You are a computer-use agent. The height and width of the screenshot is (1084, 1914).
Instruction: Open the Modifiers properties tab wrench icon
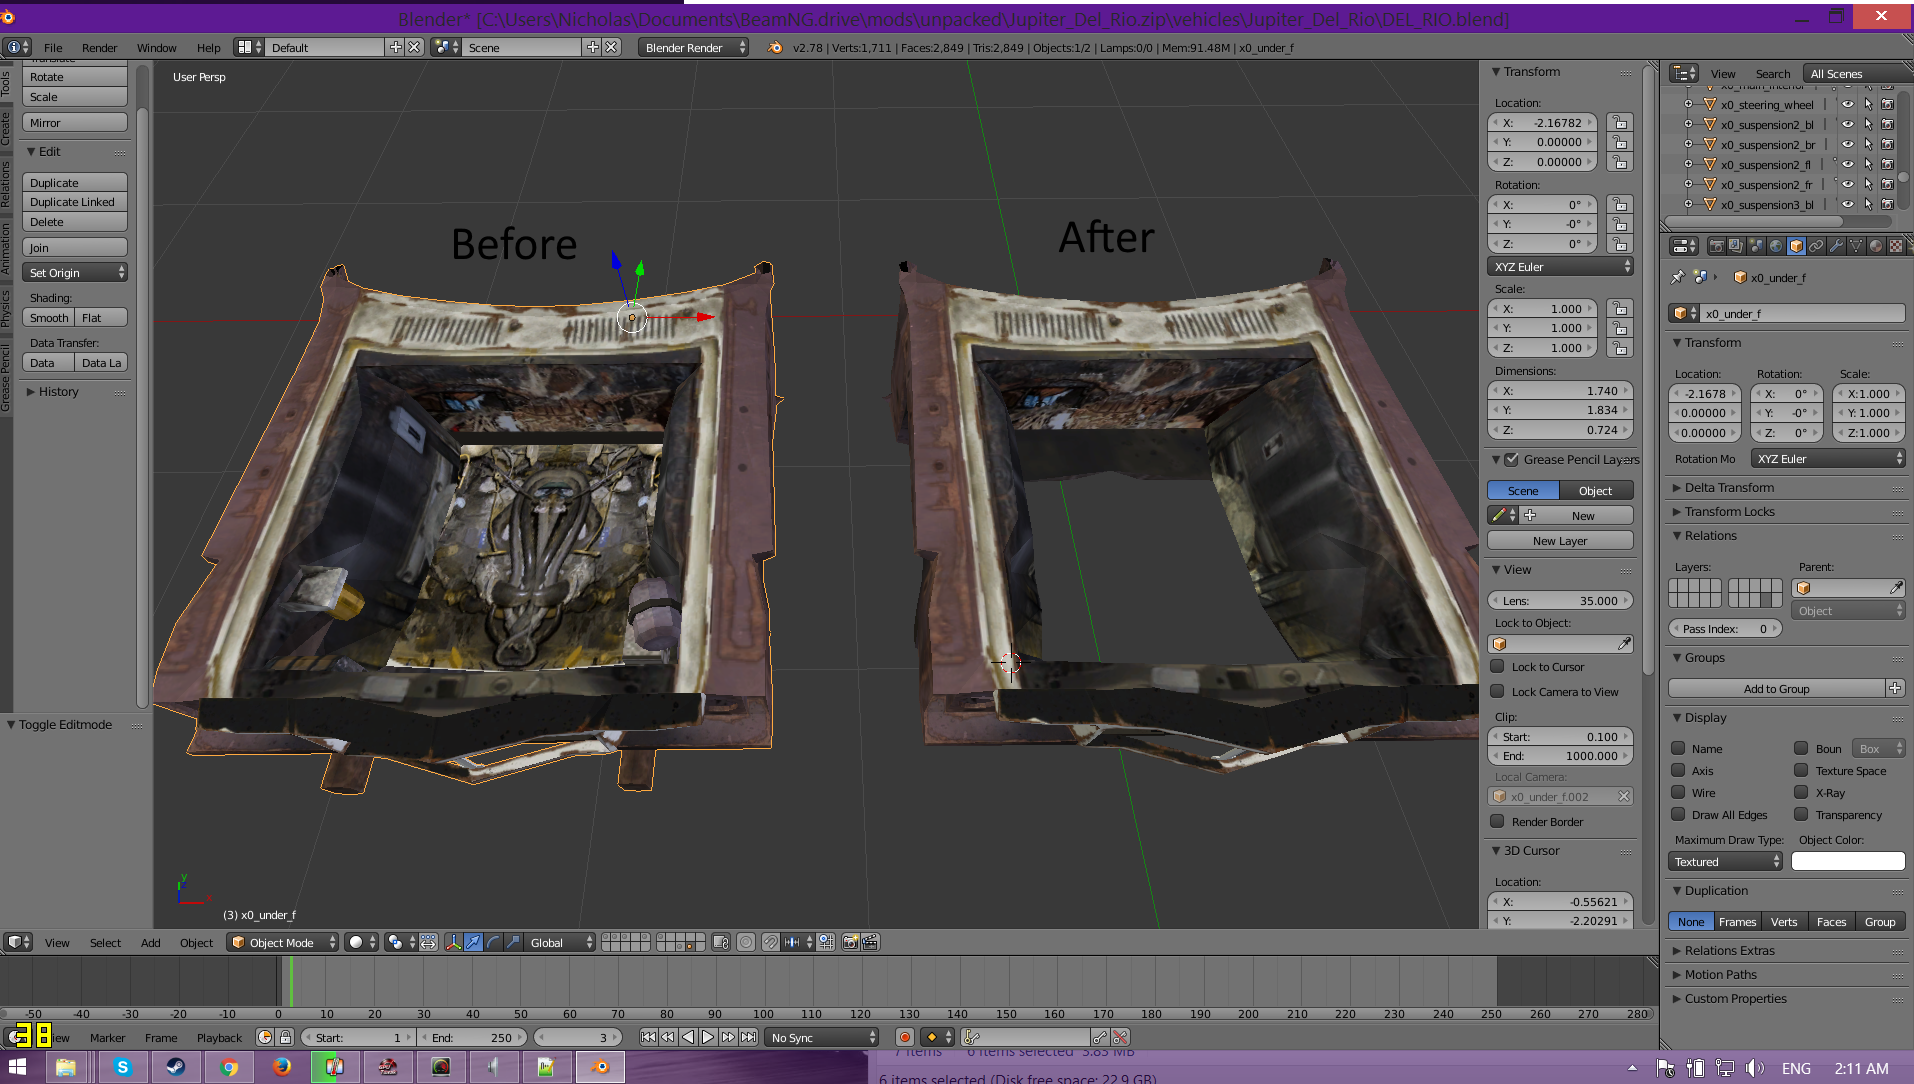click(x=1836, y=246)
